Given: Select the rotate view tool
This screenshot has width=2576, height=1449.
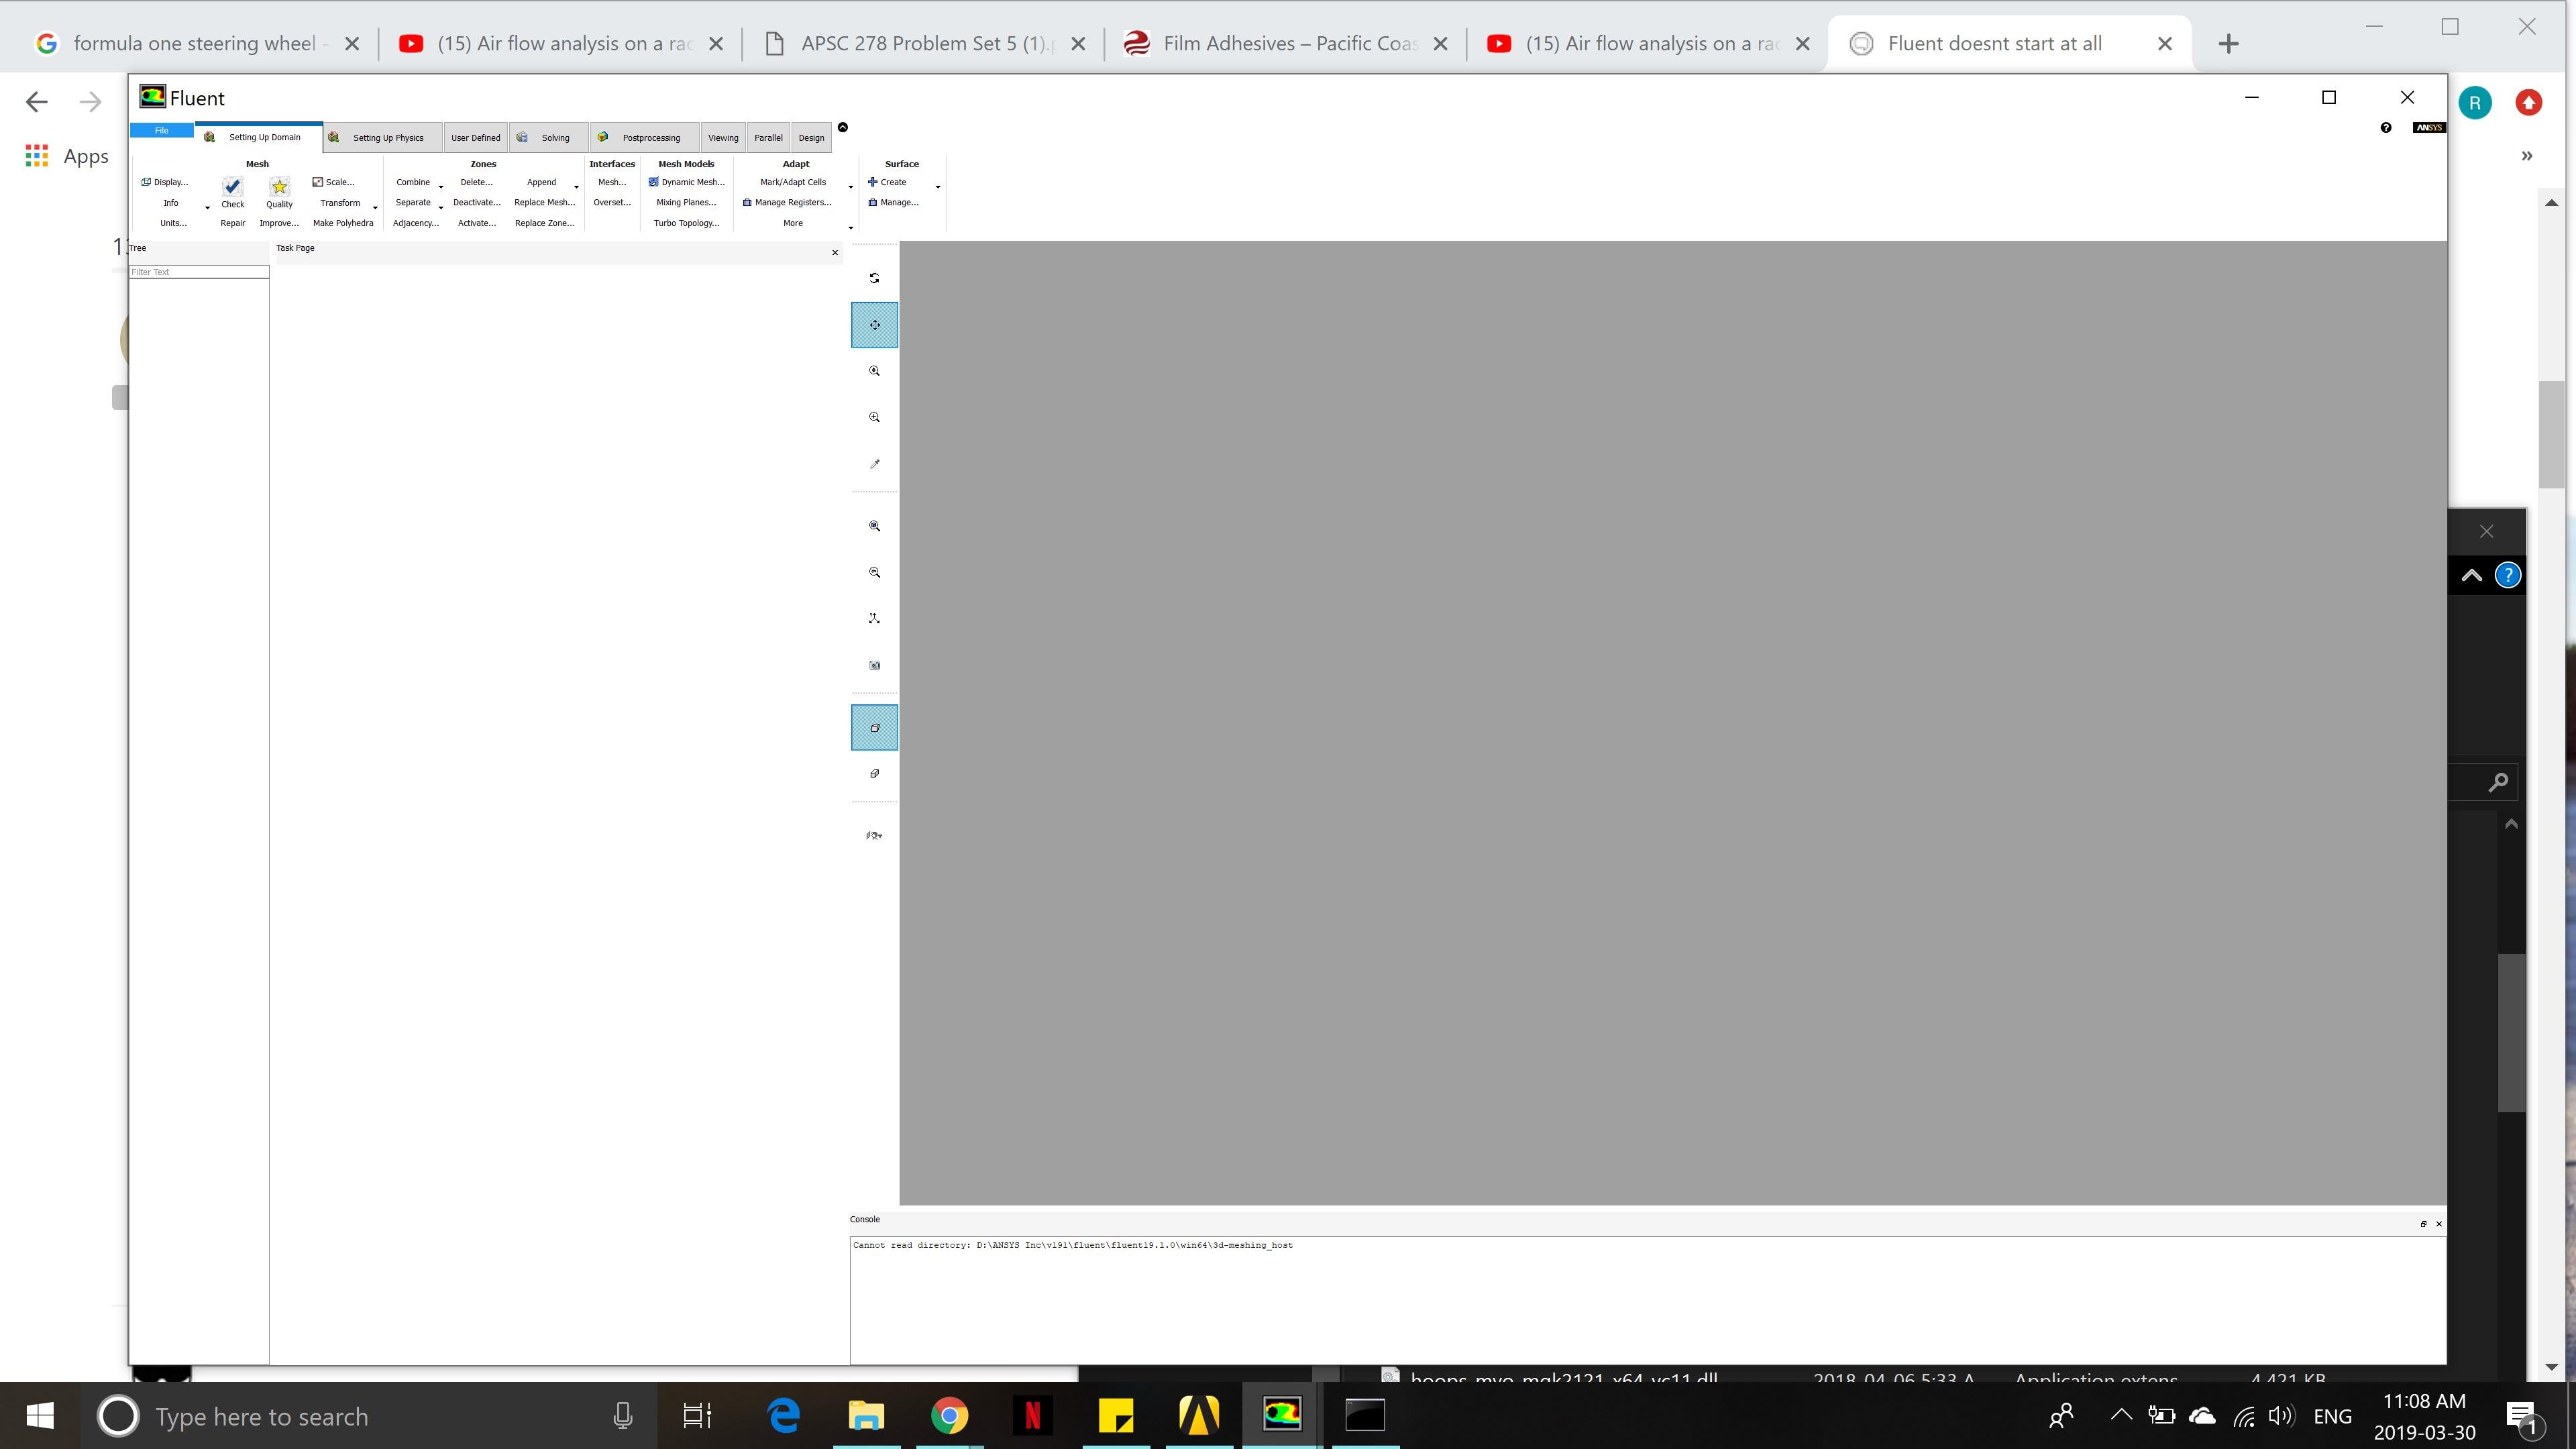Looking at the screenshot, I should coord(874,278).
